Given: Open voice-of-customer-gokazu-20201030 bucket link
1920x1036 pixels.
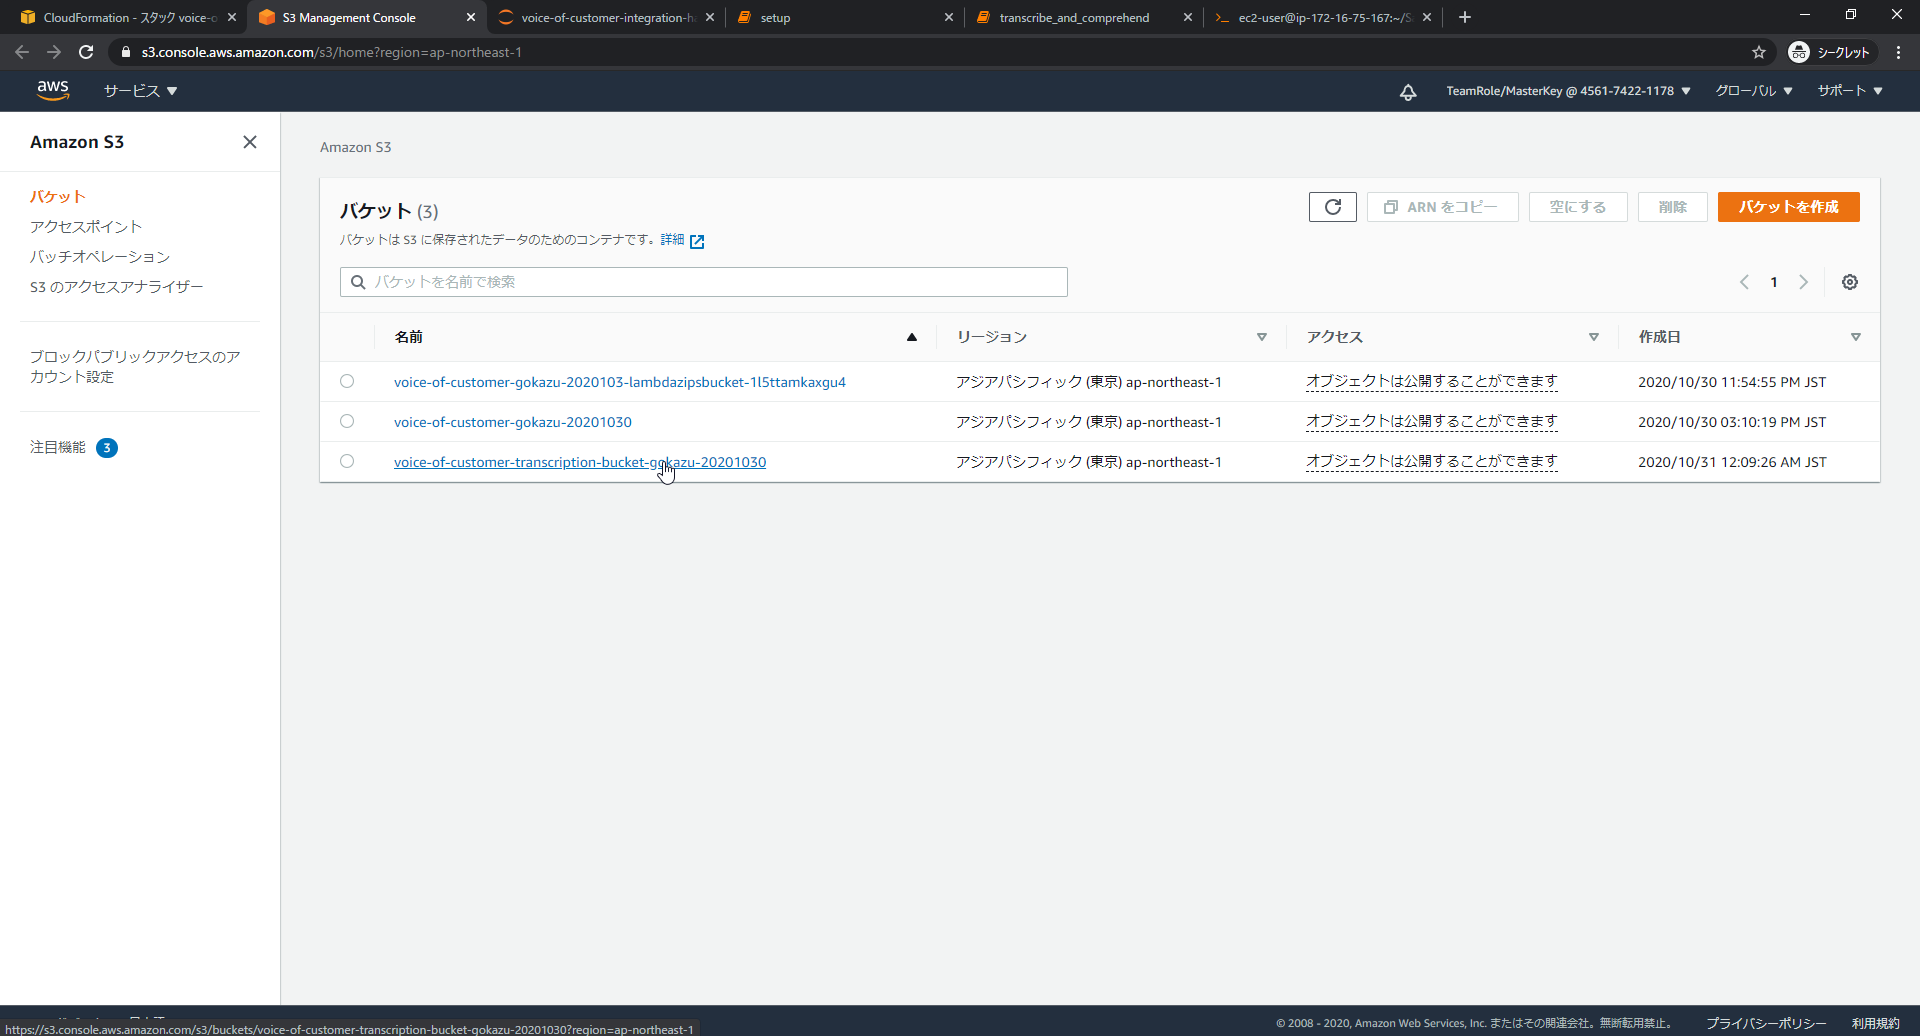Looking at the screenshot, I should click(513, 422).
